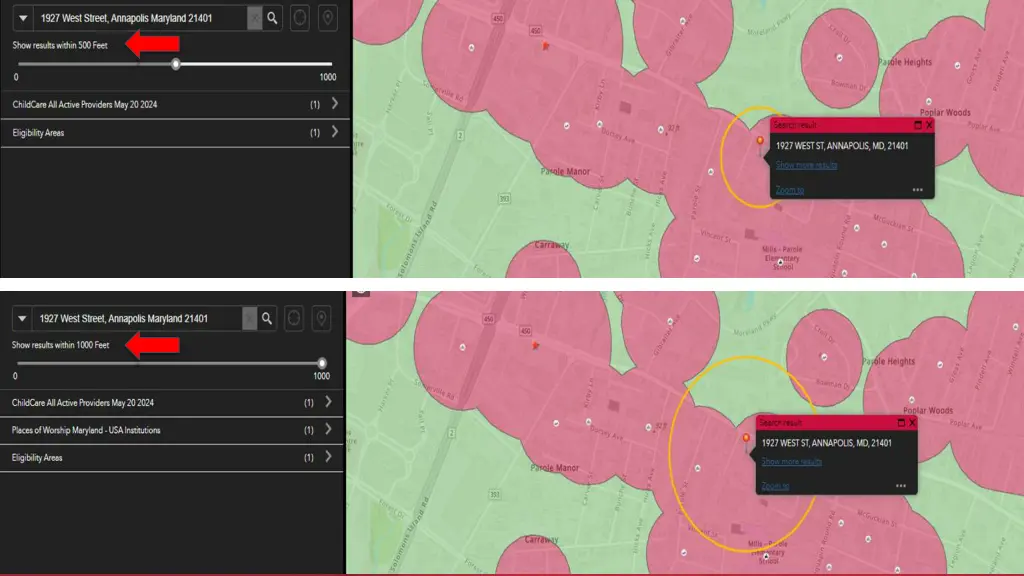The height and width of the screenshot is (576, 1024).
Task: Click the round select-location icon in the 1000 Feet panel
Action: (x=294, y=318)
